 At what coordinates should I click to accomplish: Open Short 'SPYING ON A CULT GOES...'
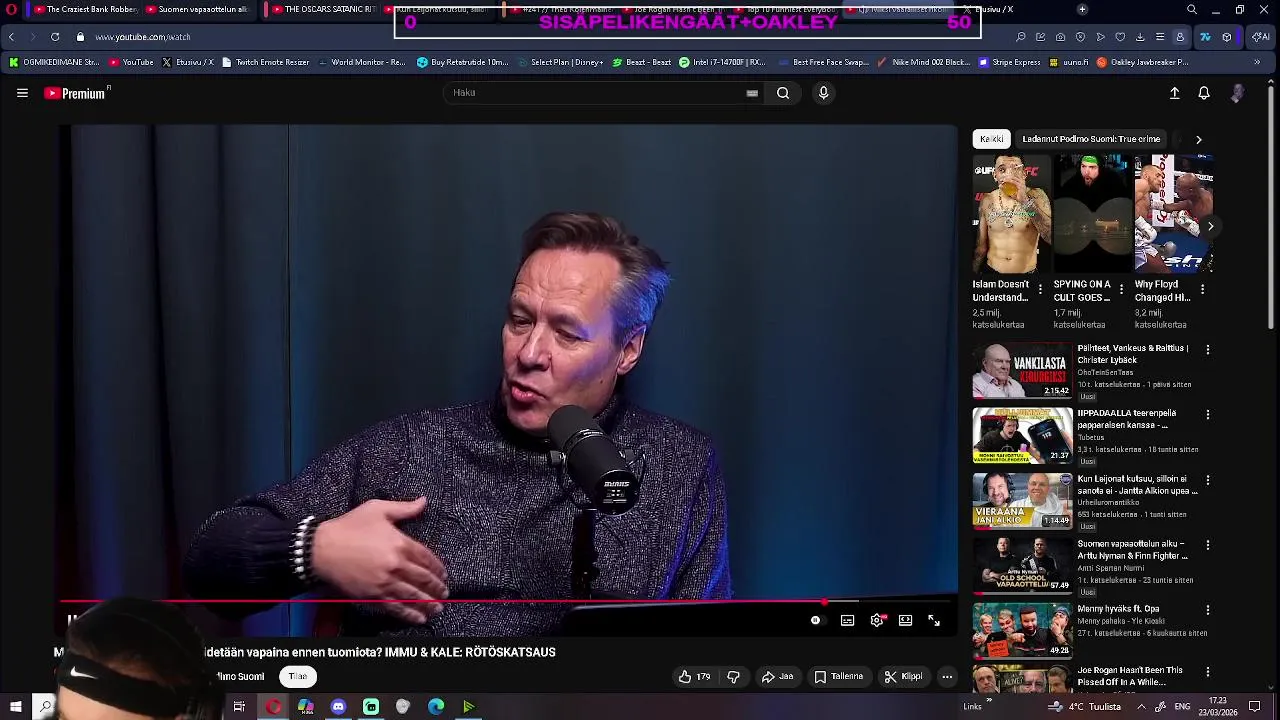coord(1092,214)
